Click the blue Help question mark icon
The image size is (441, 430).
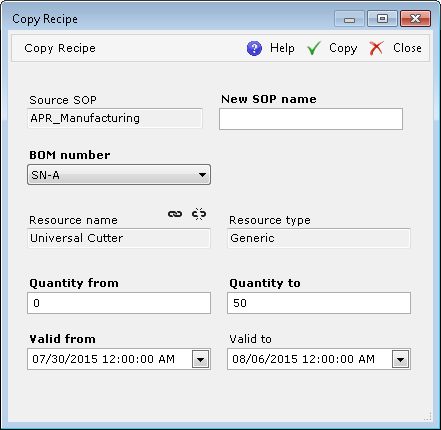(254, 48)
